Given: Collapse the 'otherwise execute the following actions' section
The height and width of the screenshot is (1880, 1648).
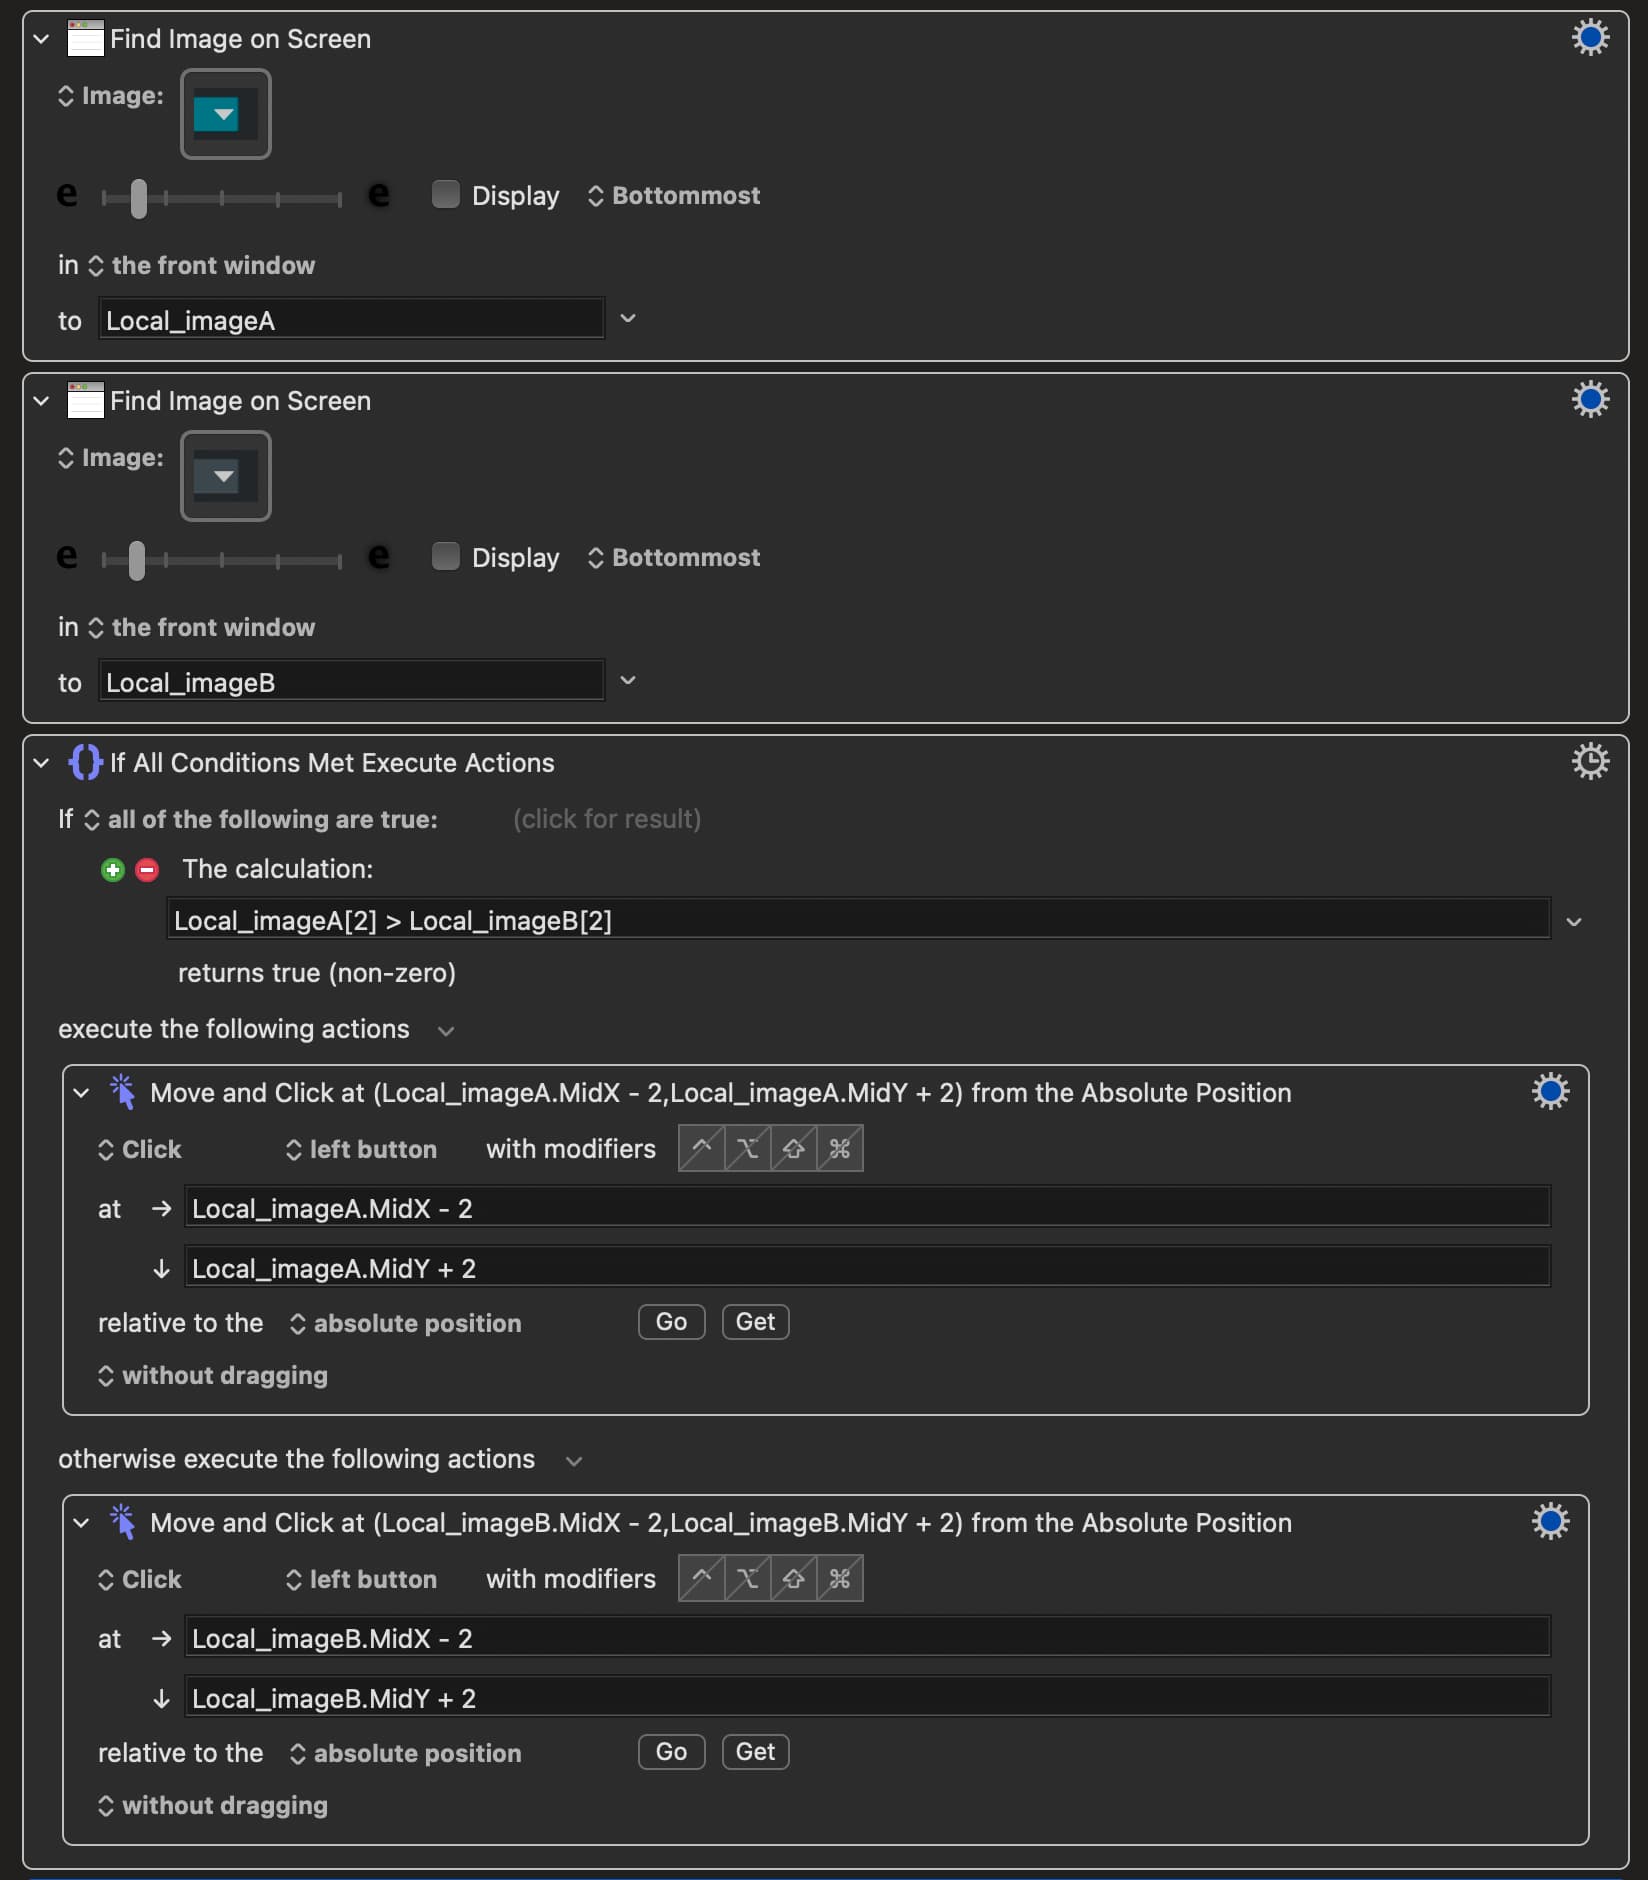Looking at the screenshot, I should [574, 1461].
